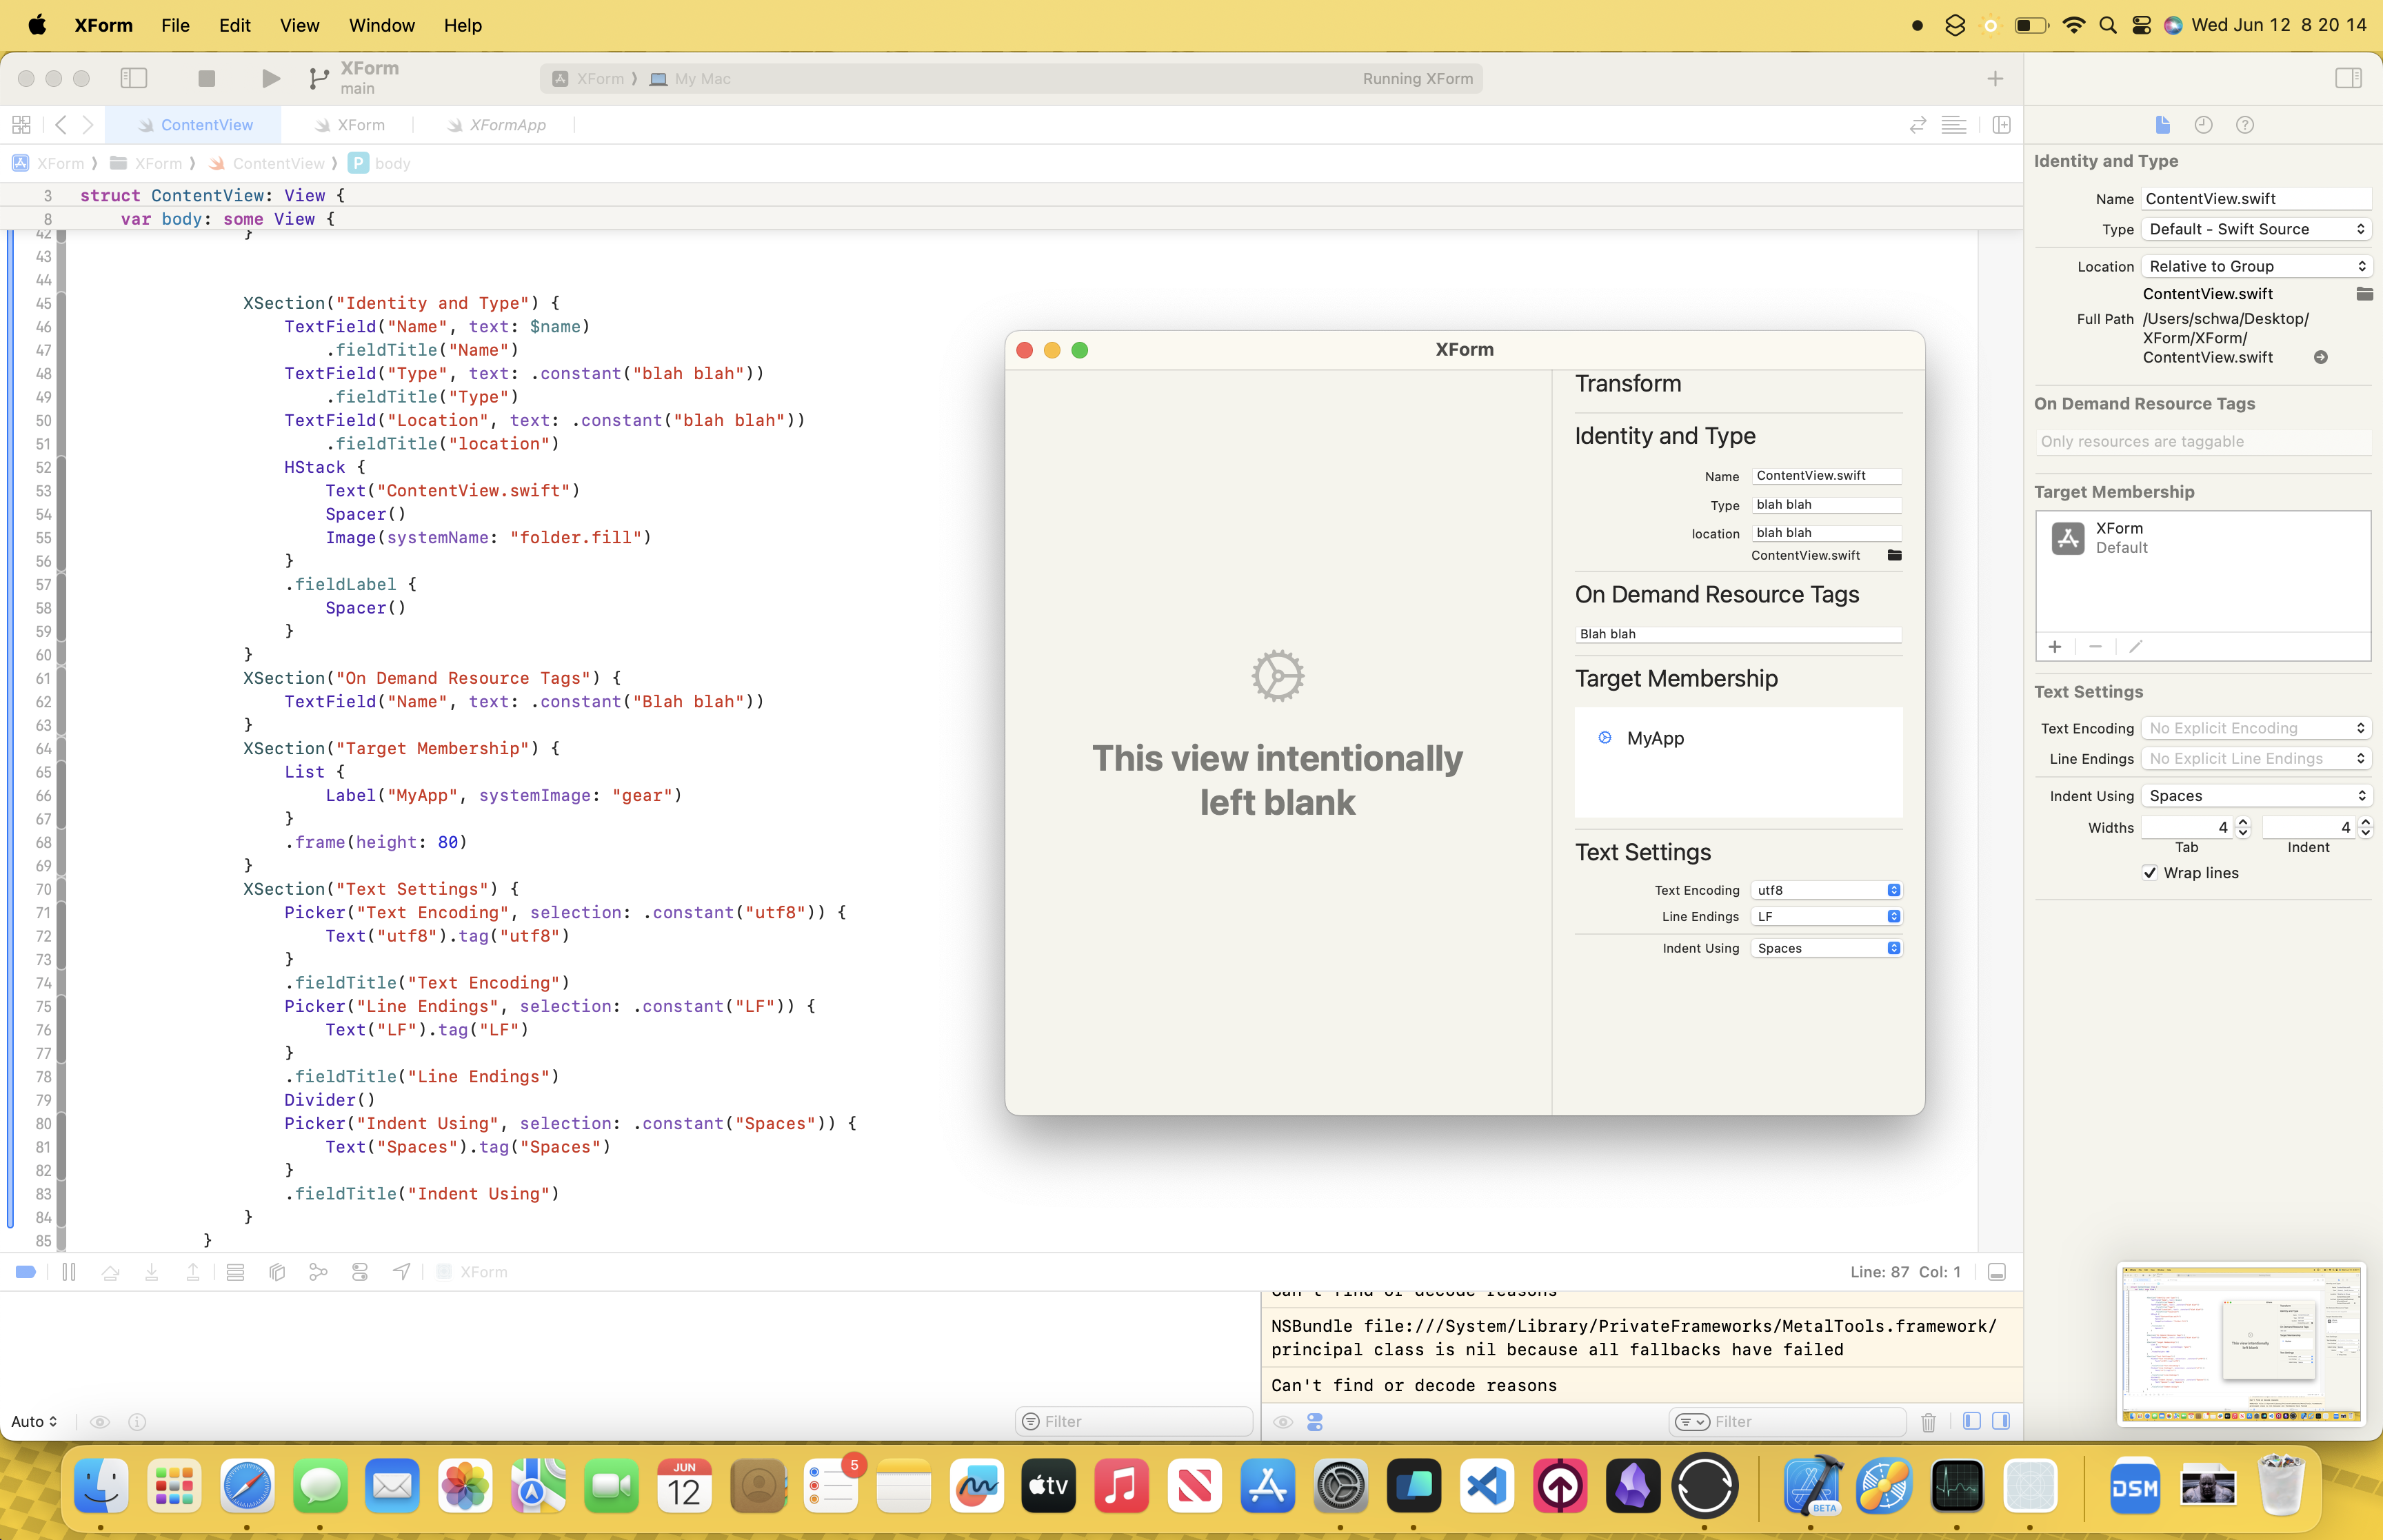
Task: Switch to the XForm editor tab
Action: pos(349,125)
